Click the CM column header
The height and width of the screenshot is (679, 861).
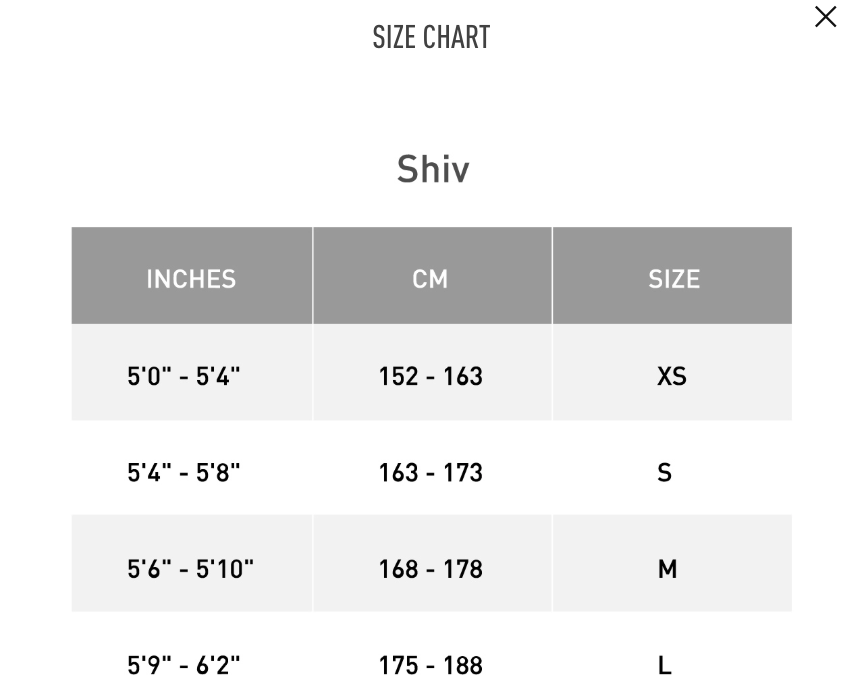click(x=431, y=278)
